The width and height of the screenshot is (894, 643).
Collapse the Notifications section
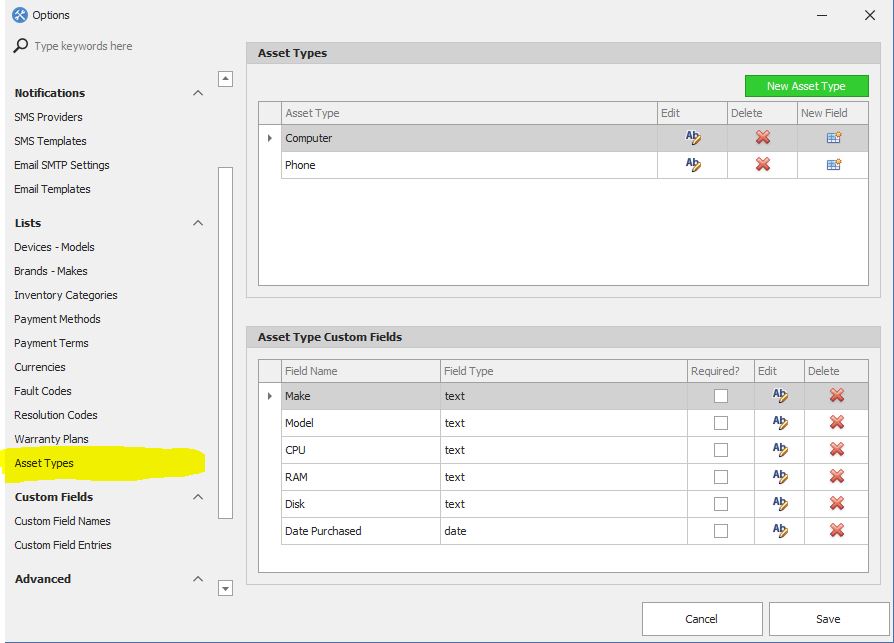click(197, 92)
